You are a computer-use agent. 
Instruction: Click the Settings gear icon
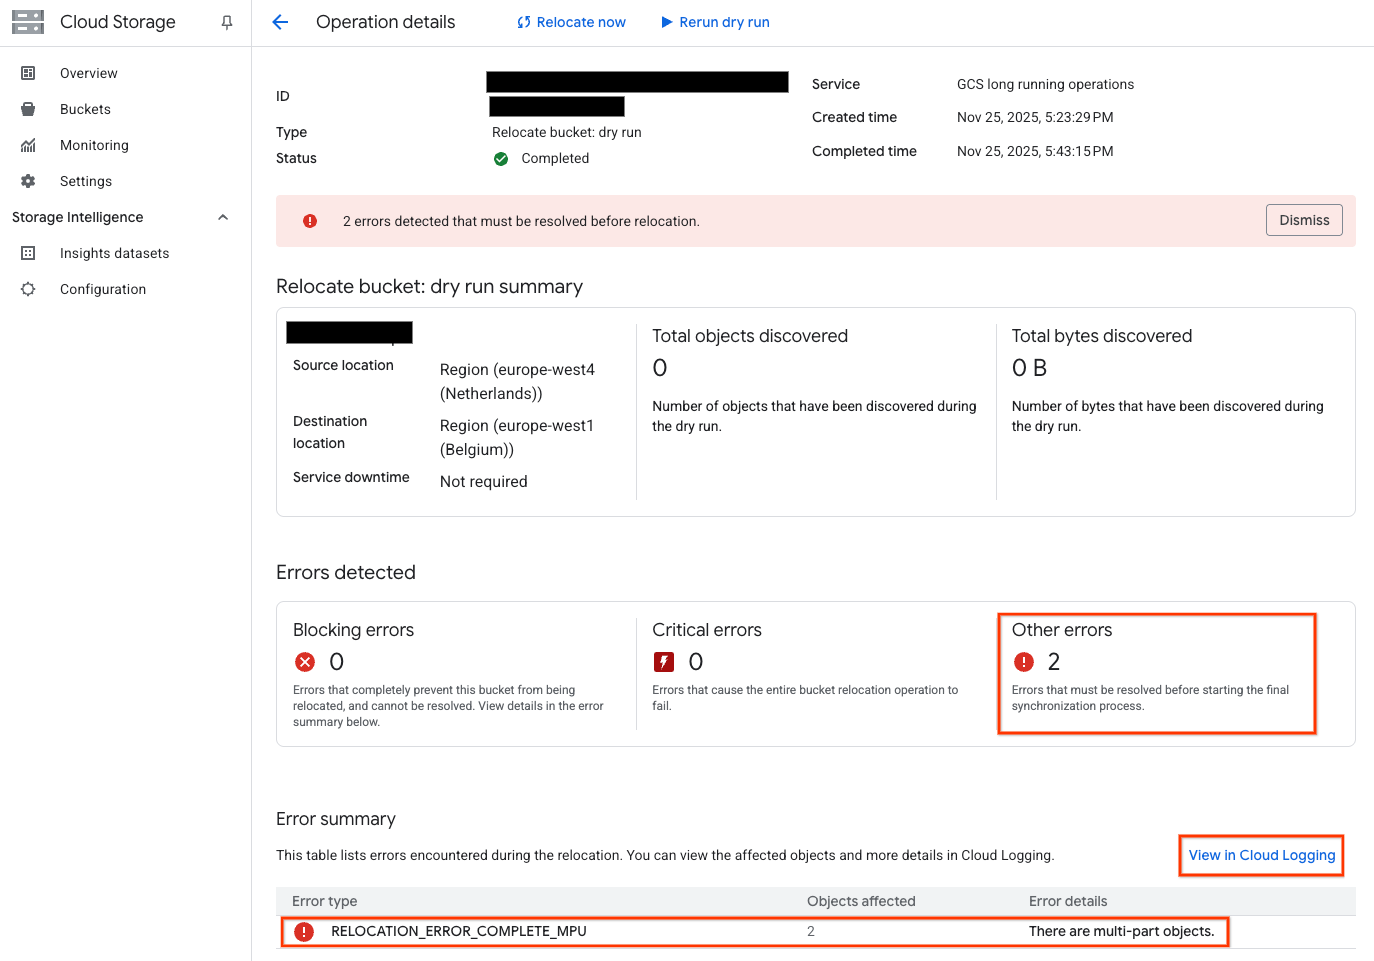(29, 181)
